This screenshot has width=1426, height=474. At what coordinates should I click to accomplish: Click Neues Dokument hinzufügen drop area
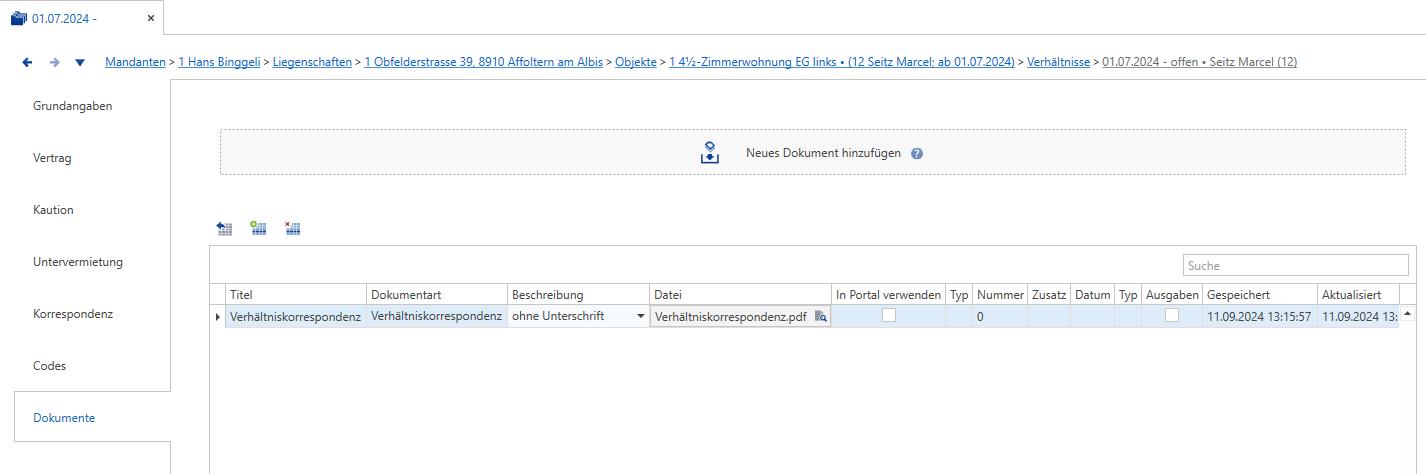click(812, 152)
